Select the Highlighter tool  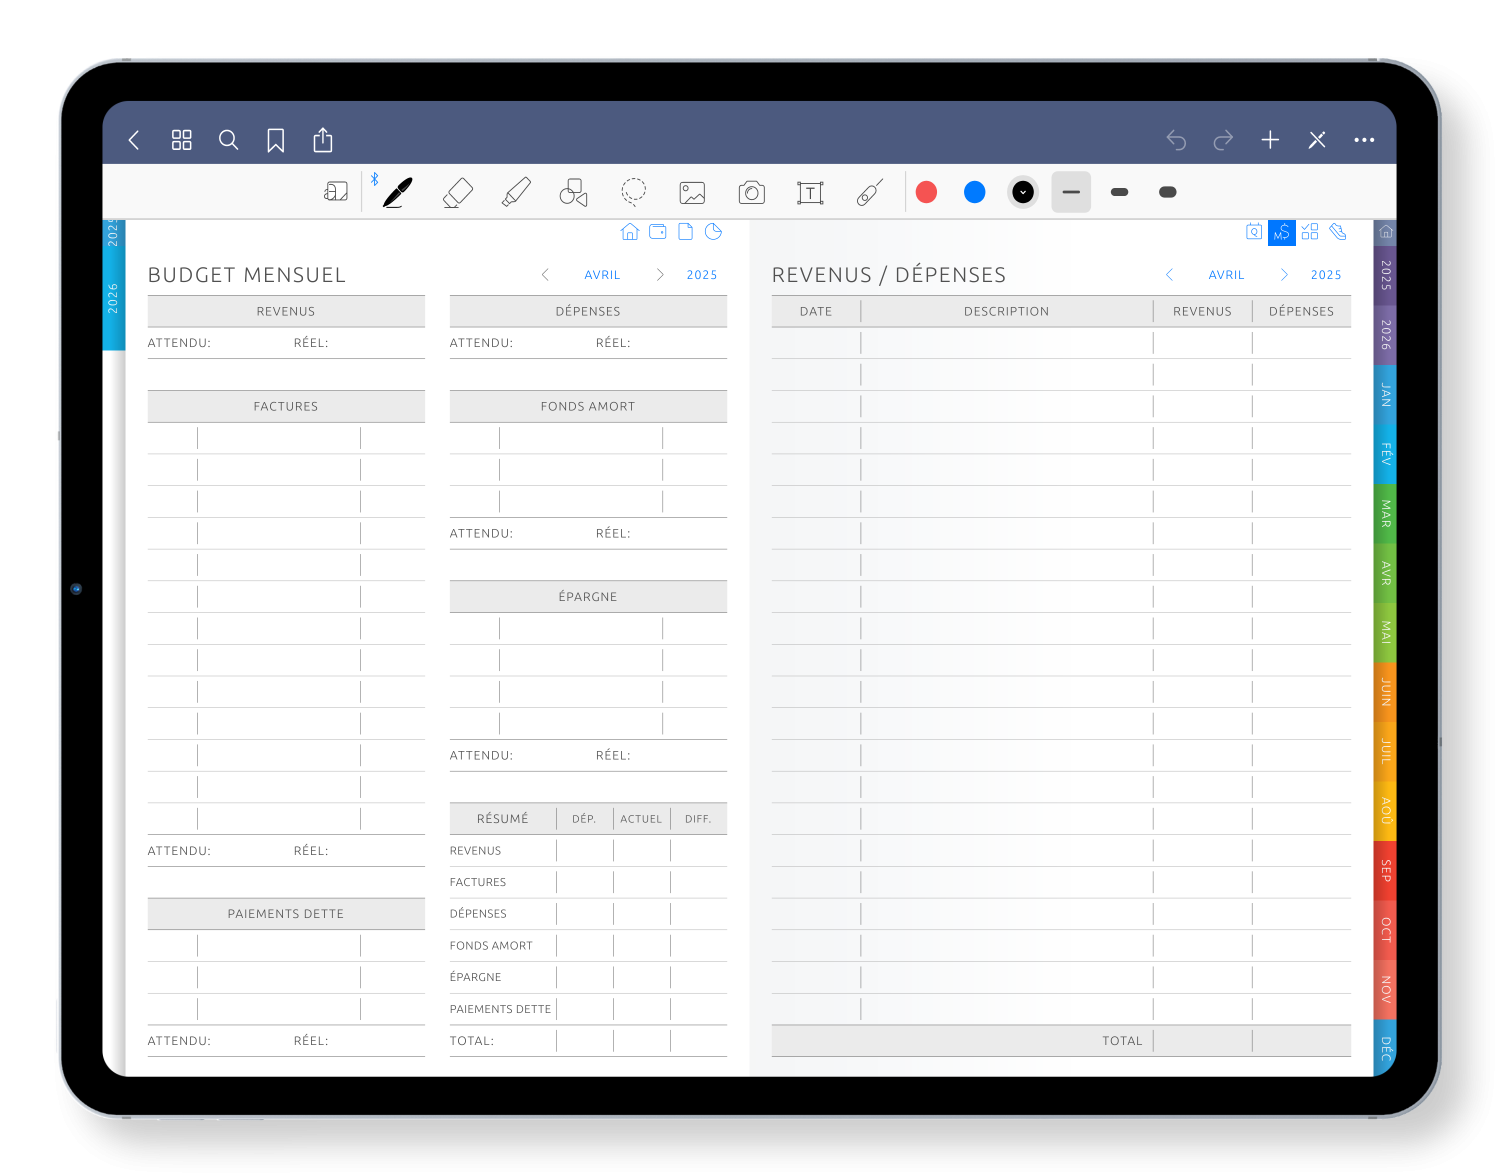[x=516, y=192]
